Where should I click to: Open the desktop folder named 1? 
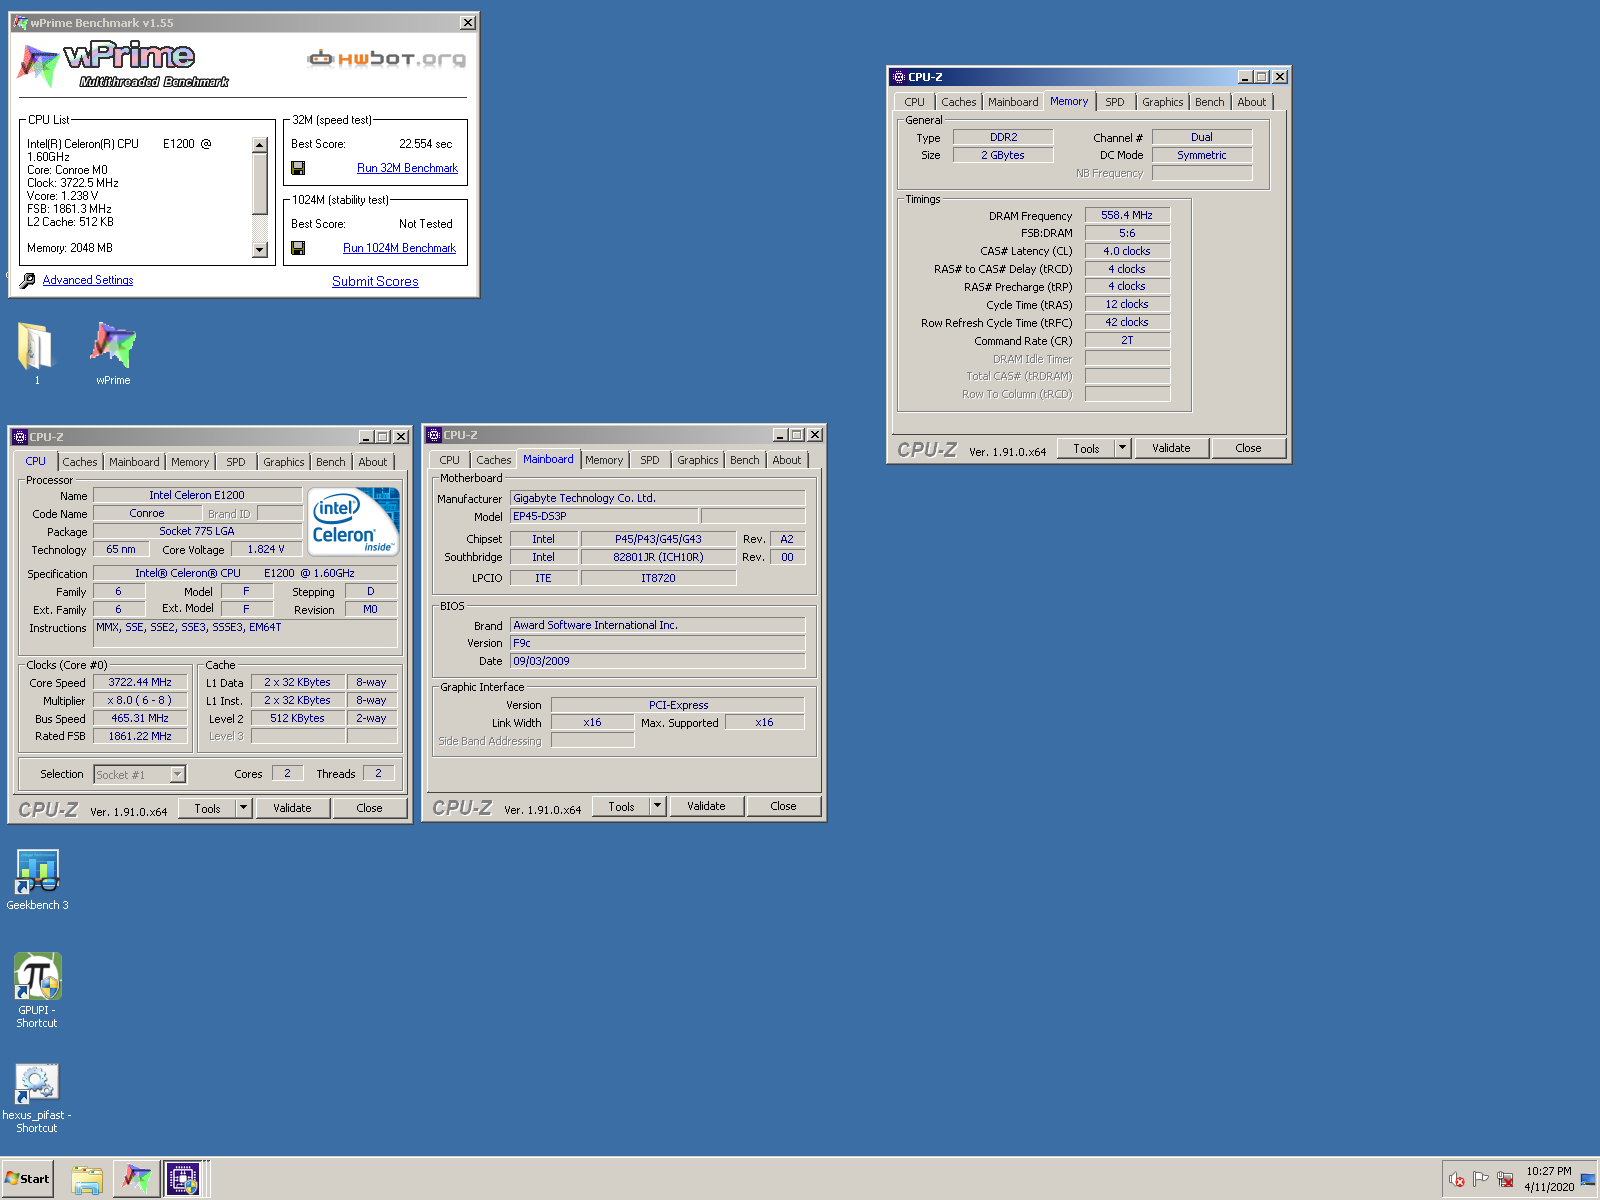point(37,353)
